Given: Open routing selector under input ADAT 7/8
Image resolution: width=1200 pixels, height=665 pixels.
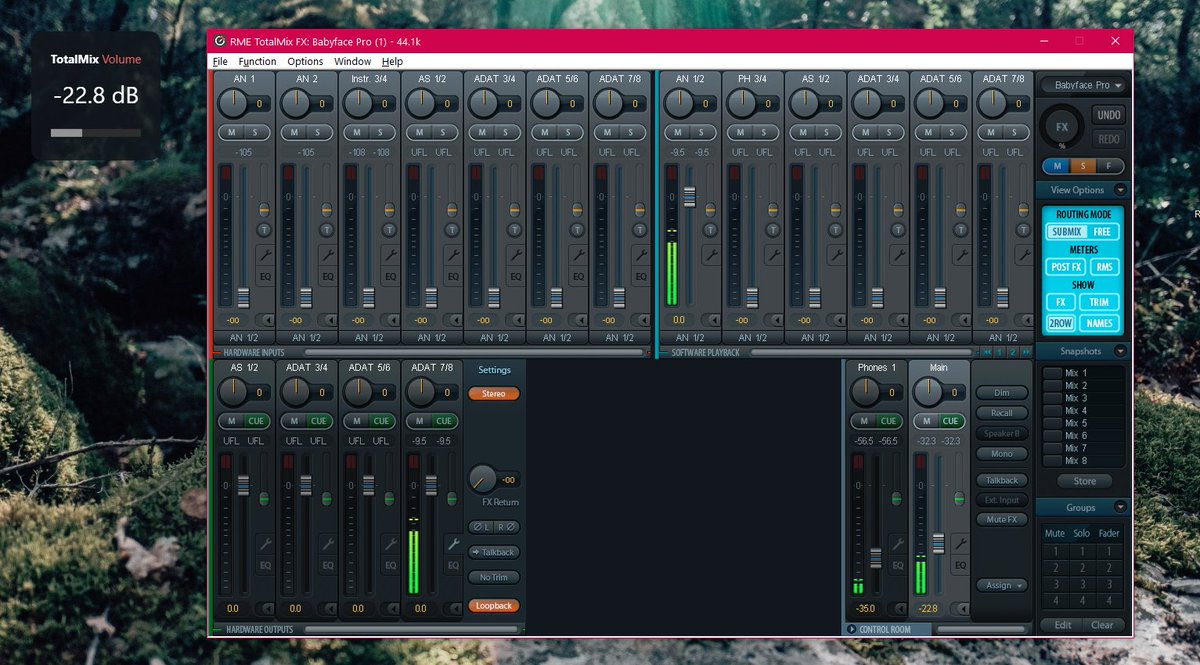Looking at the screenshot, I should point(620,337).
